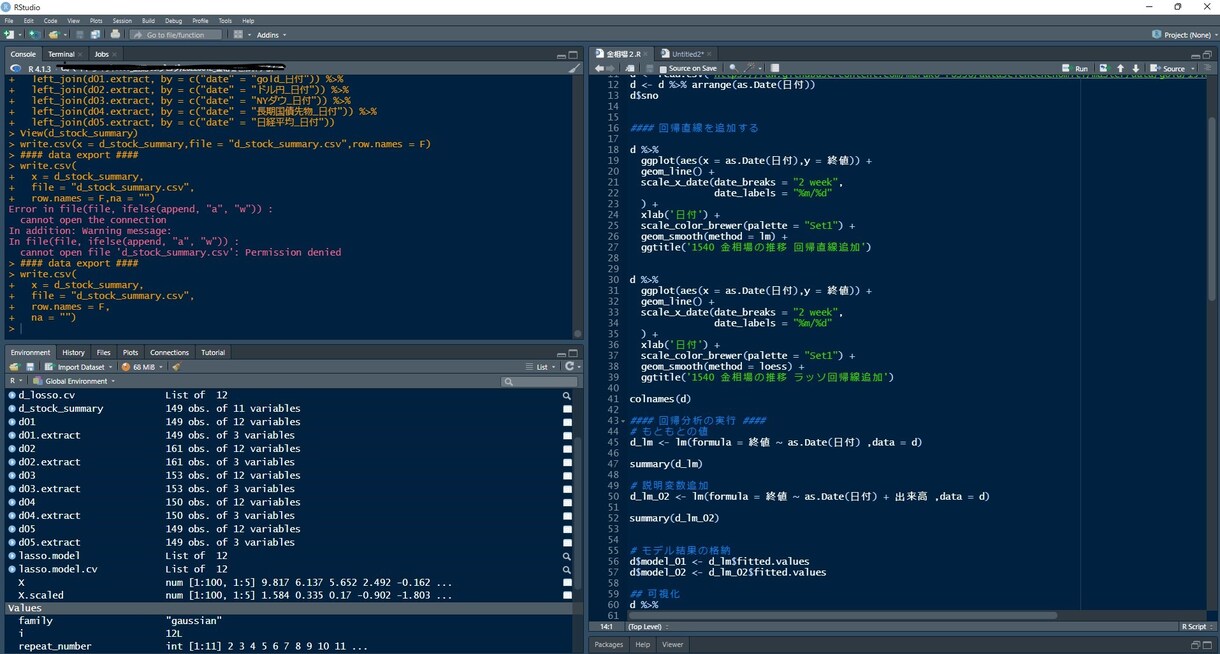The height and width of the screenshot is (654, 1220).
Task: Save the workspace in the Environment pane
Action: click(x=30, y=367)
